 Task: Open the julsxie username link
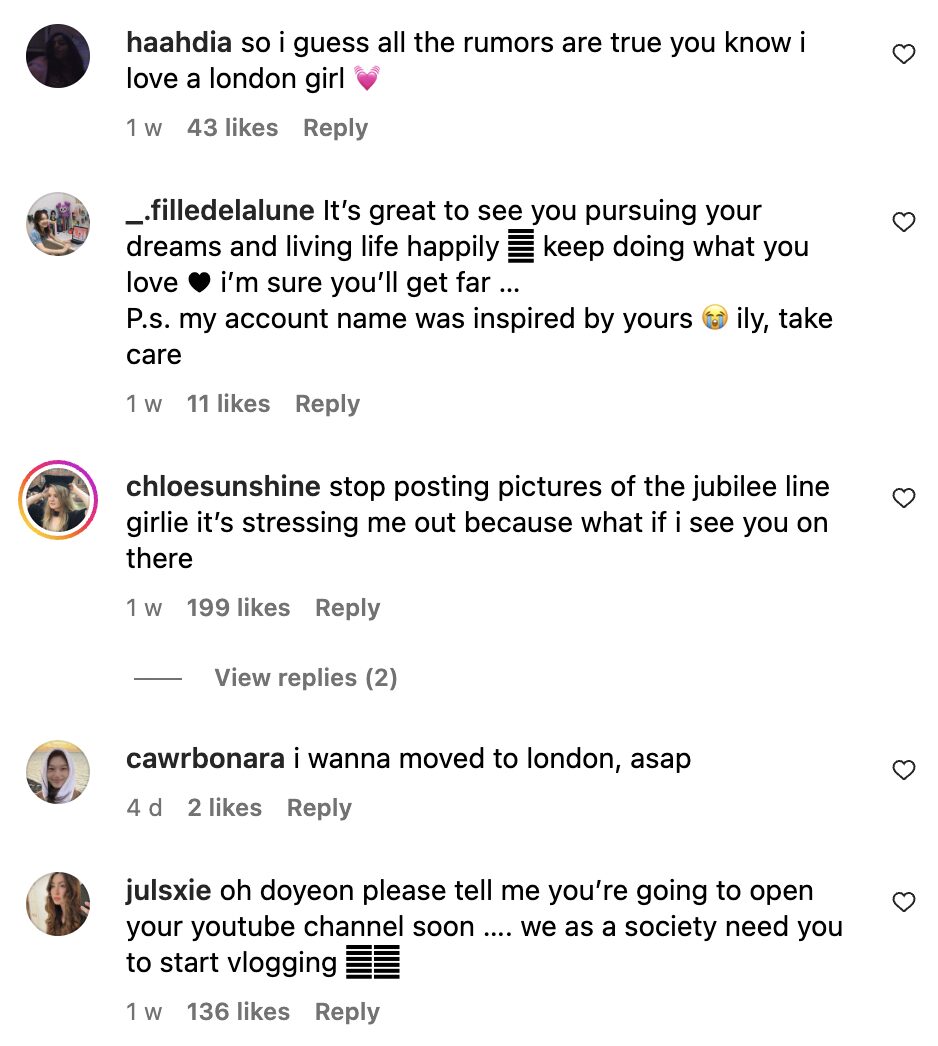(x=169, y=890)
